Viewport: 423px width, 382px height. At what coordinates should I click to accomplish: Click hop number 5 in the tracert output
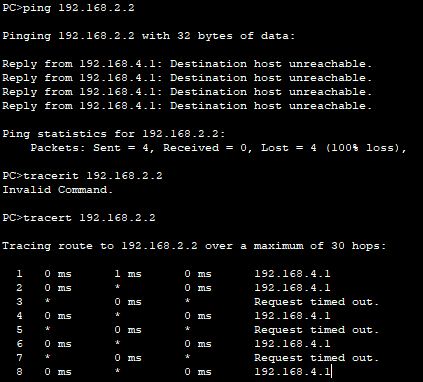coord(19,330)
